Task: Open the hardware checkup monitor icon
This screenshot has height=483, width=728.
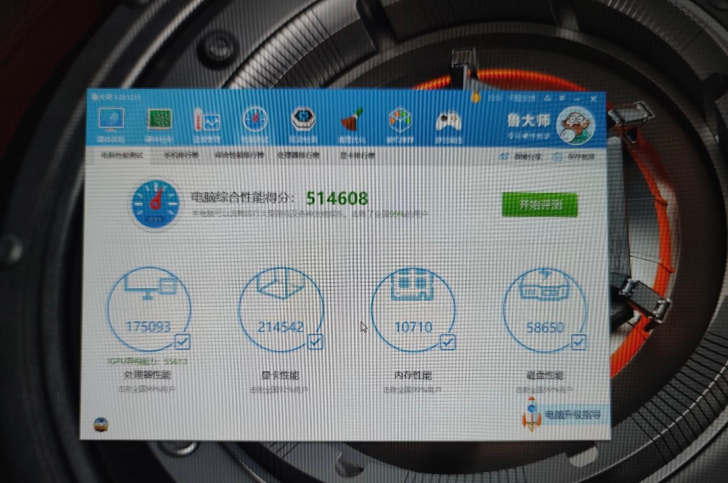Action: pyautogui.click(x=110, y=121)
